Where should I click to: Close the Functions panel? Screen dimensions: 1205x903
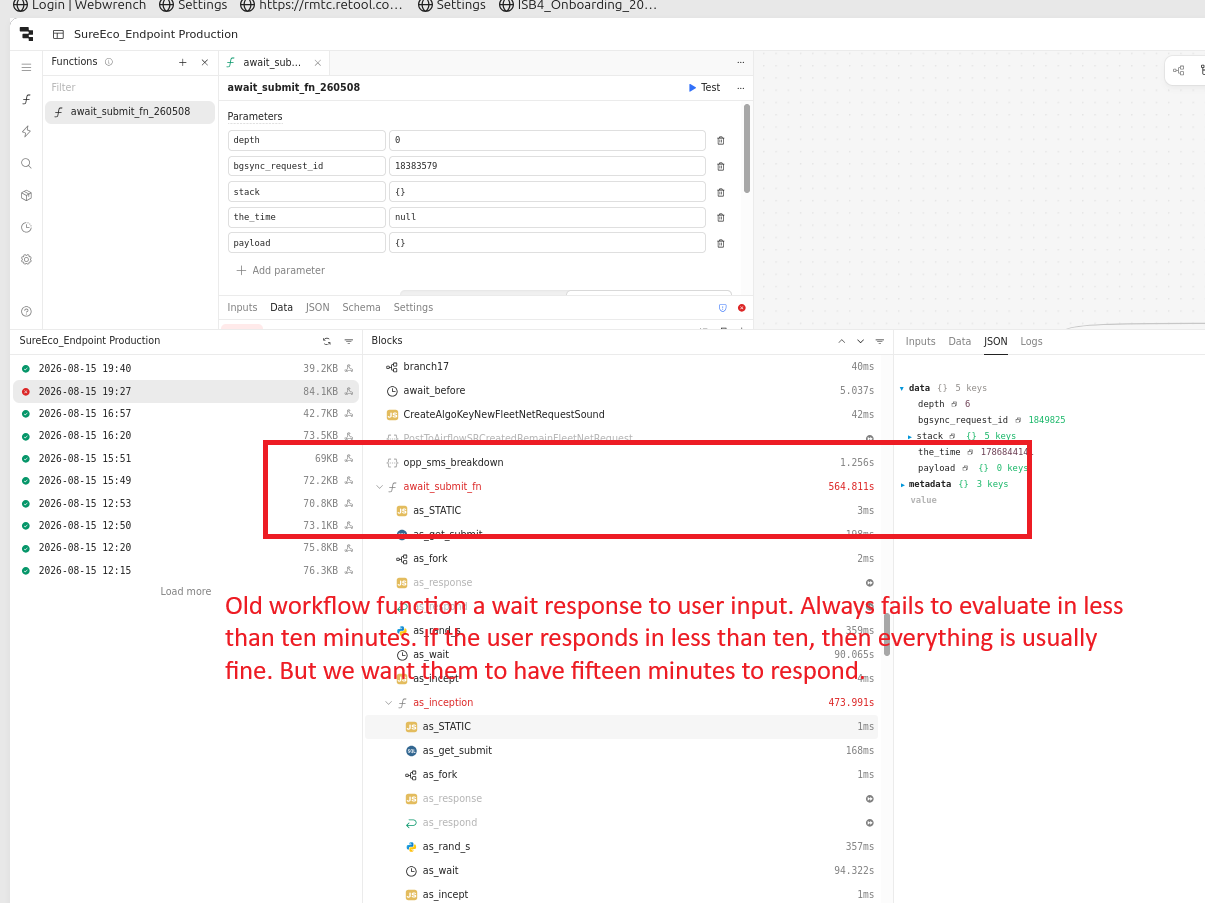[x=205, y=62]
